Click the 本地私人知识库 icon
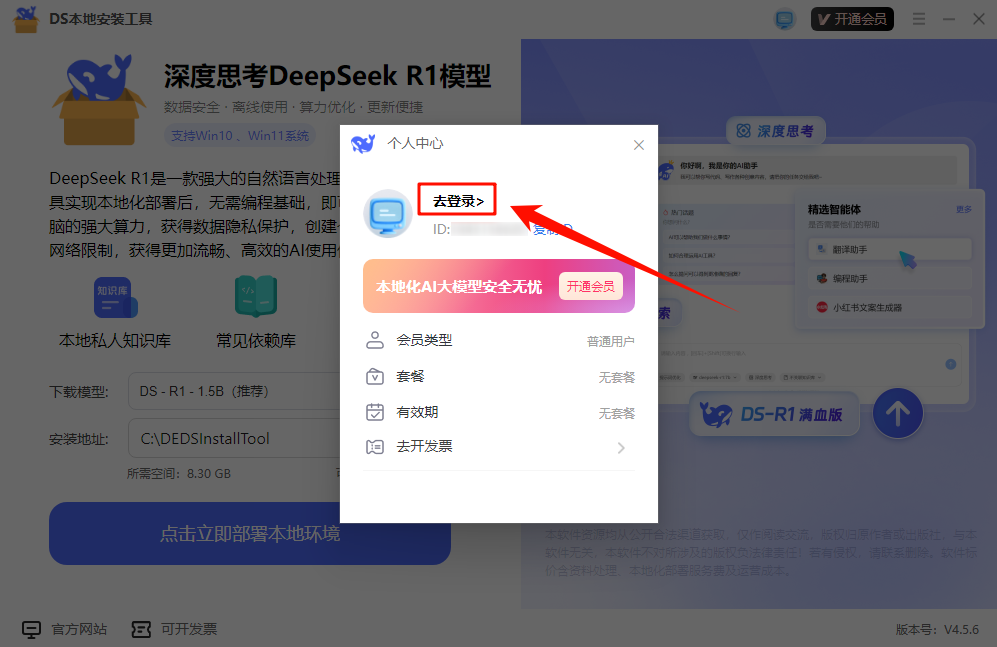This screenshot has width=997, height=647. point(114,297)
